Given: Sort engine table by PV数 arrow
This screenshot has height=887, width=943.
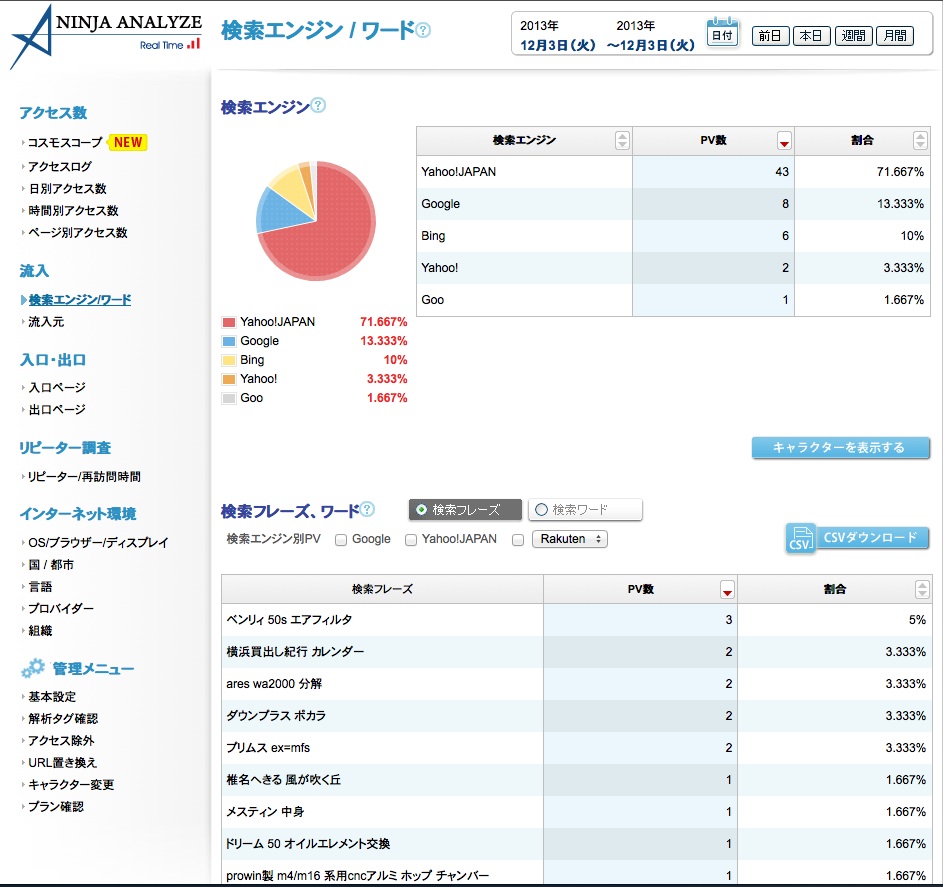Looking at the screenshot, I should [x=784, y=141].
